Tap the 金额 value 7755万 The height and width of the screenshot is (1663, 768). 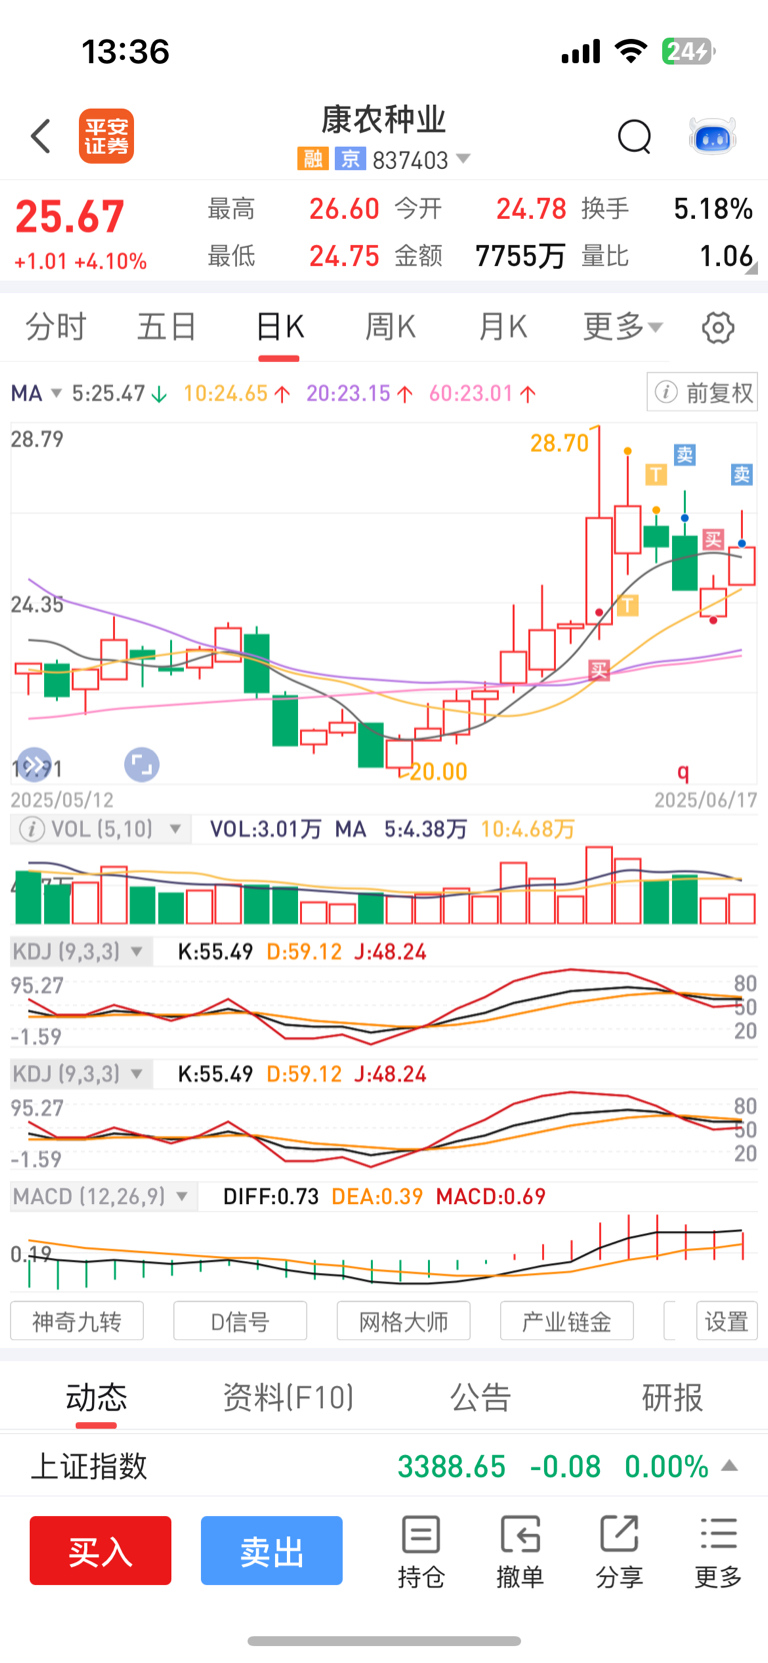(x=520, y=256)
